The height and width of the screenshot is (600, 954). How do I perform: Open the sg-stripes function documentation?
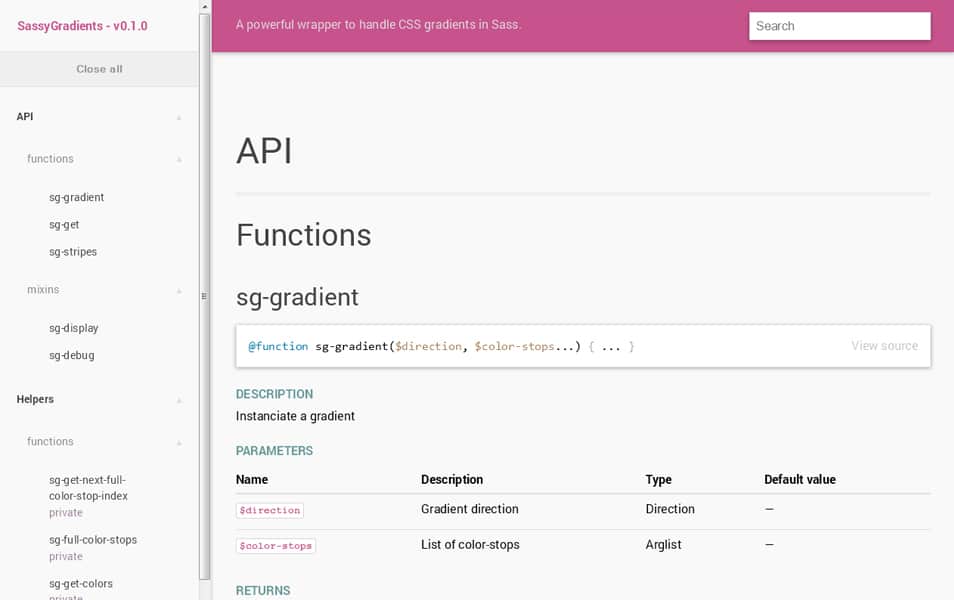pyautogui.click(x=72, y=251)
